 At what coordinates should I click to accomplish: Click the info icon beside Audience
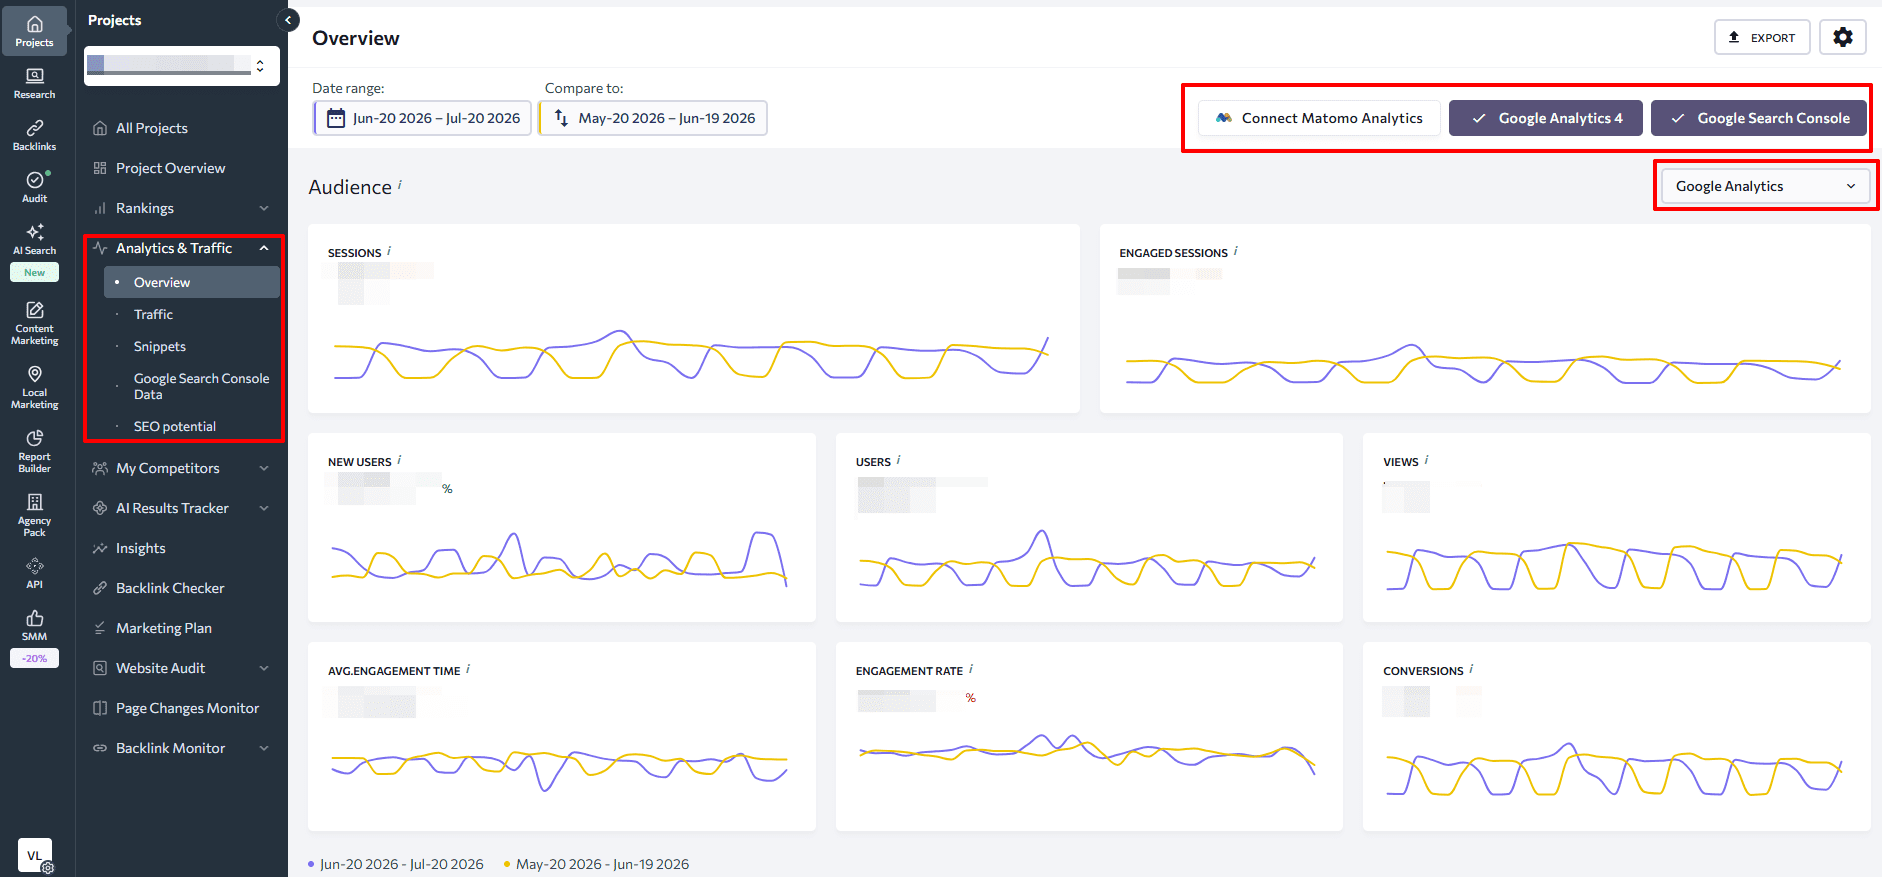click(400, 184)
